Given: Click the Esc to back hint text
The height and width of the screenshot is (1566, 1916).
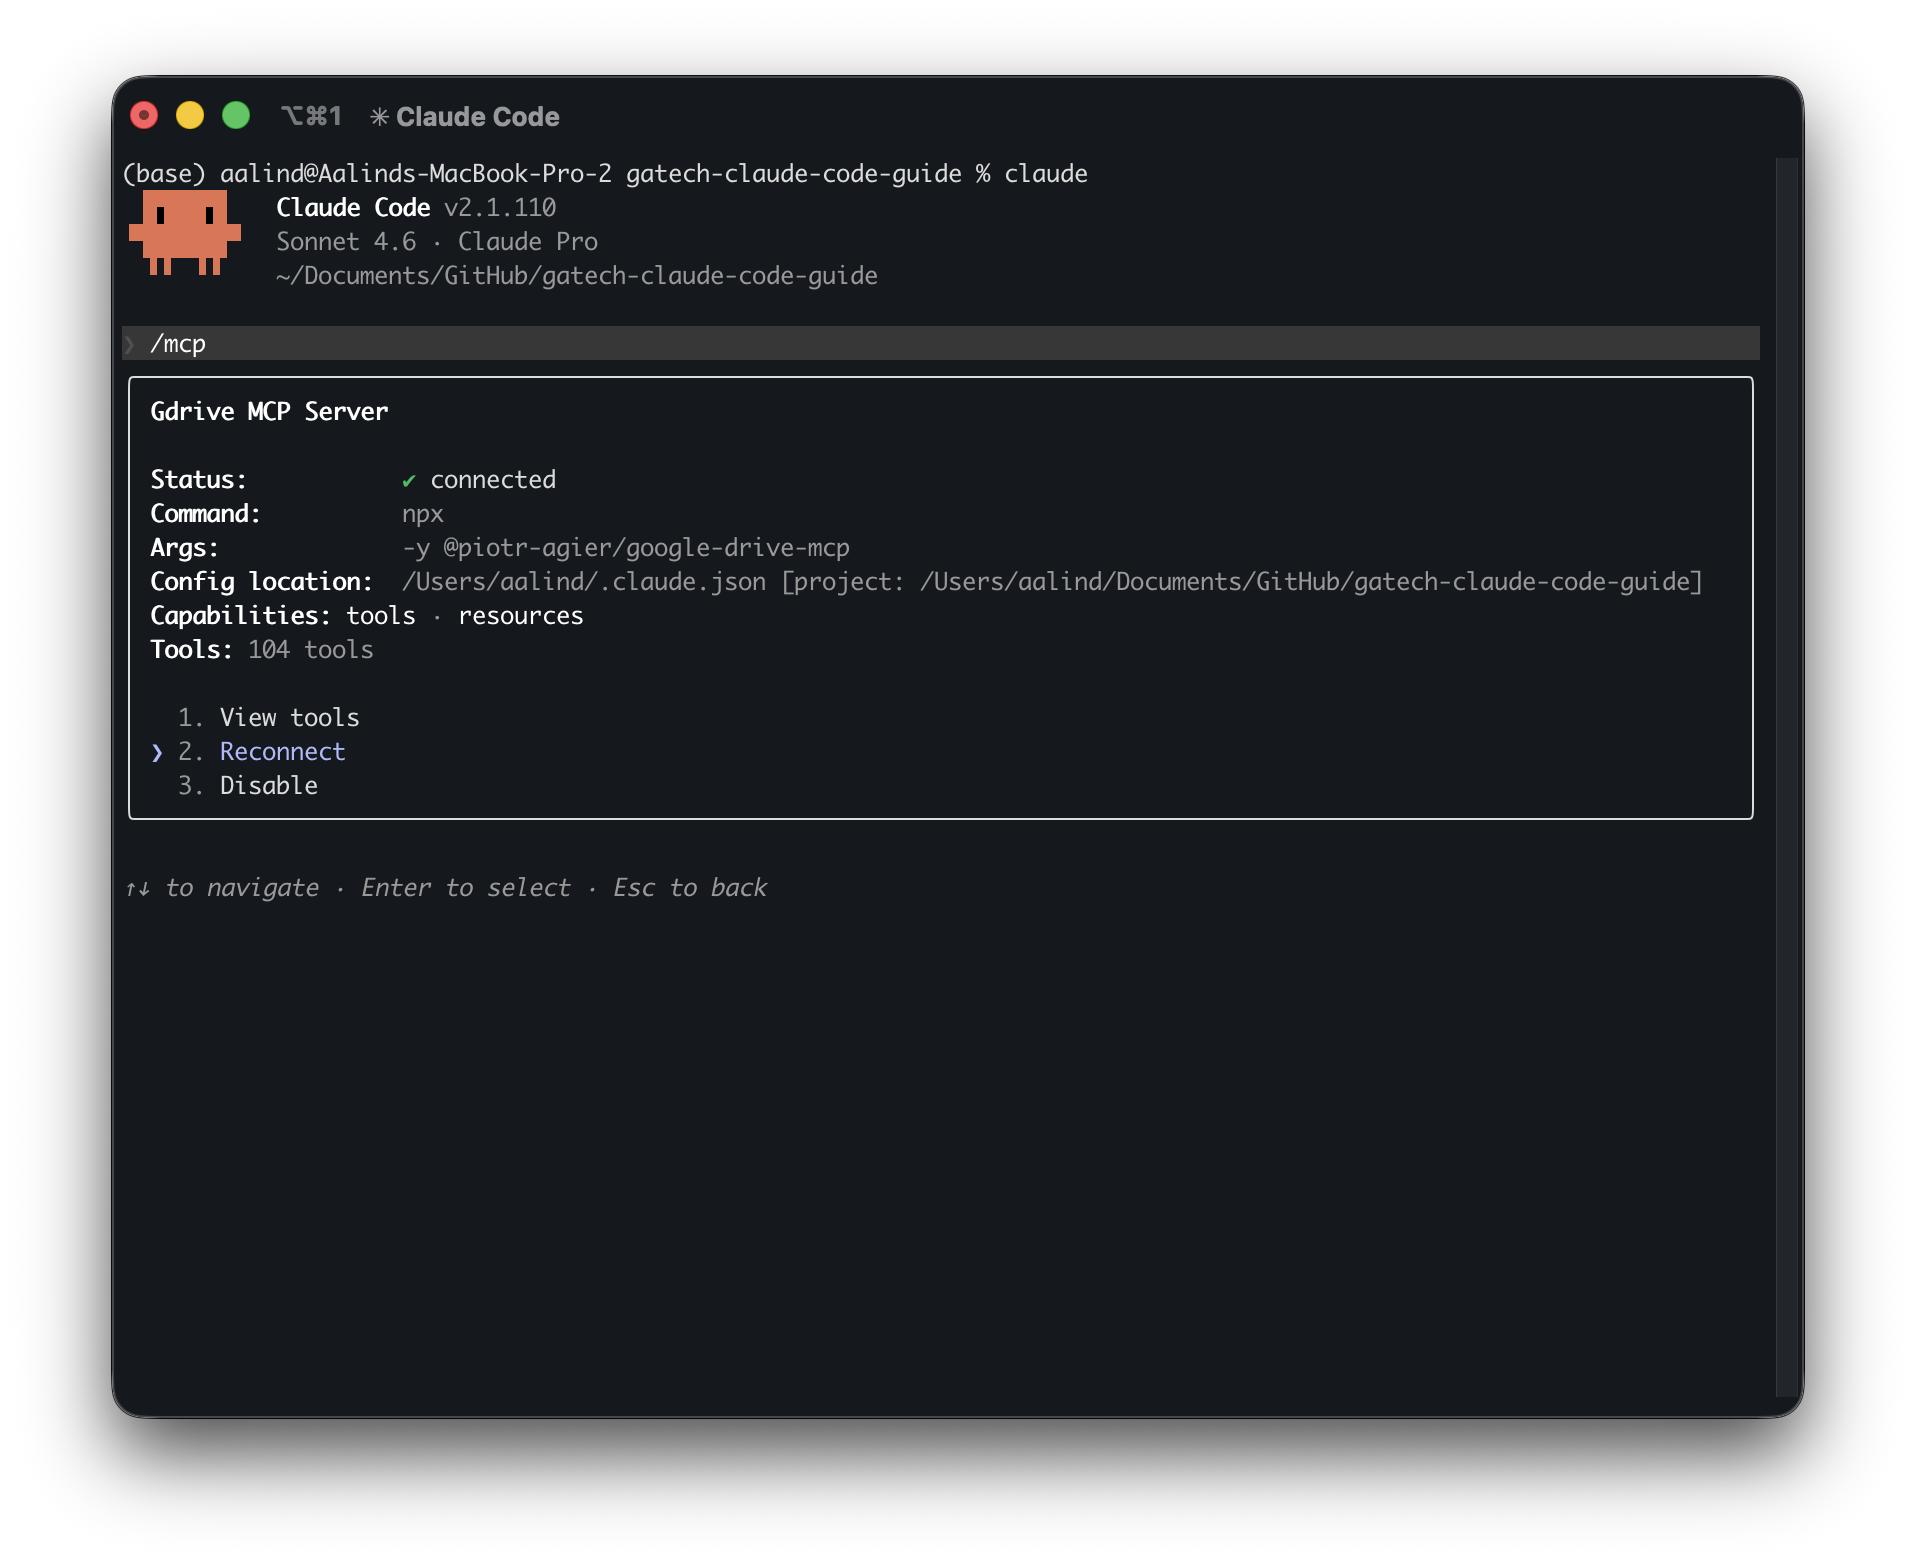Looking at the screenshot, I should (689, 887).
